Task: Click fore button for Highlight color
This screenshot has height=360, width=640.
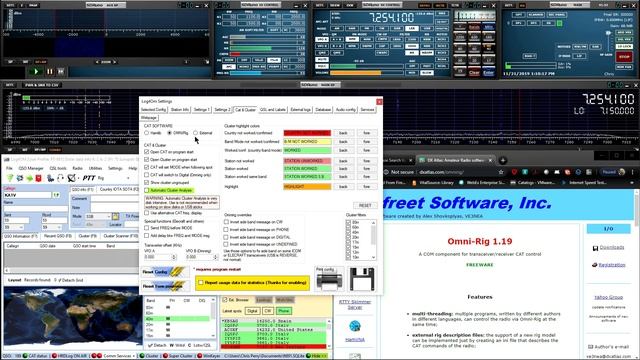Action: pos(367,187)
